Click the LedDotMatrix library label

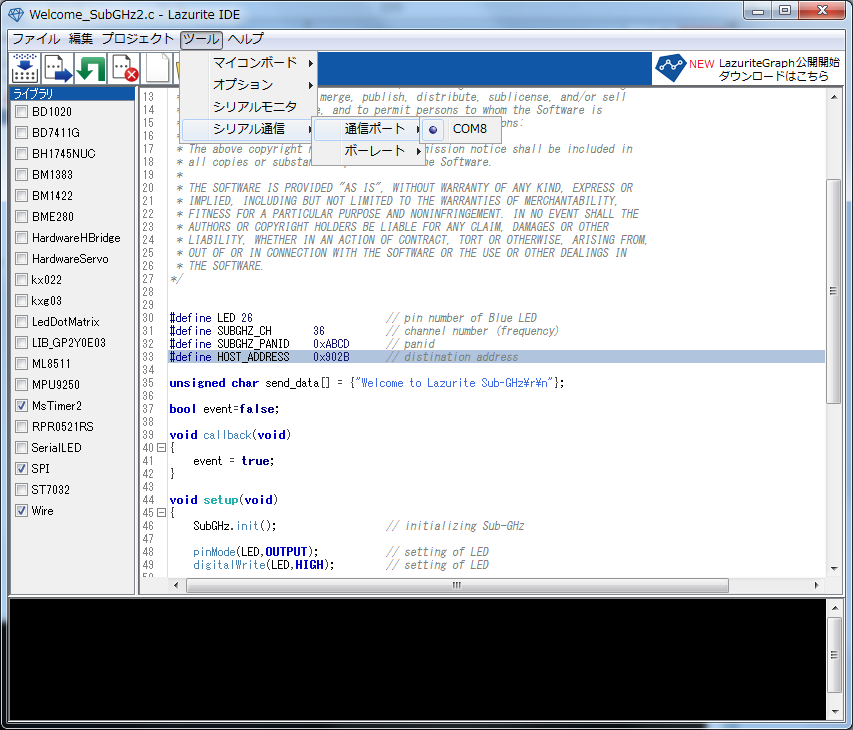[65, 321]
